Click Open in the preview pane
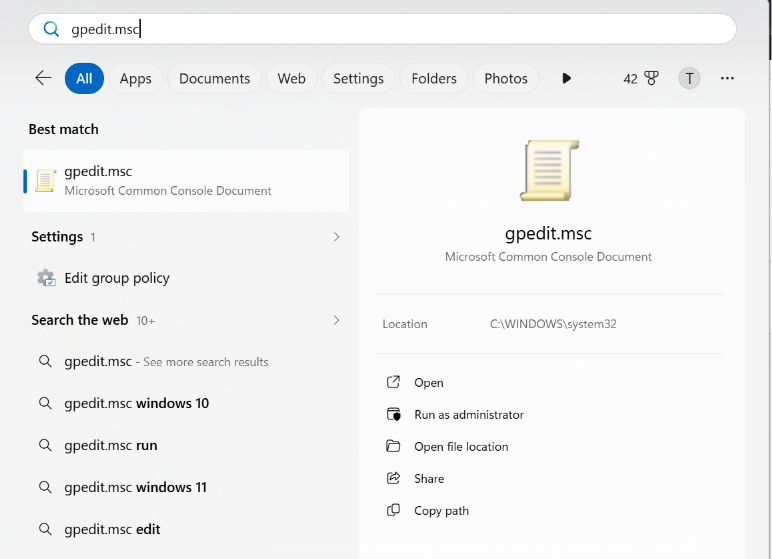Screen dimensions: 772x559 tap(428, 383)
